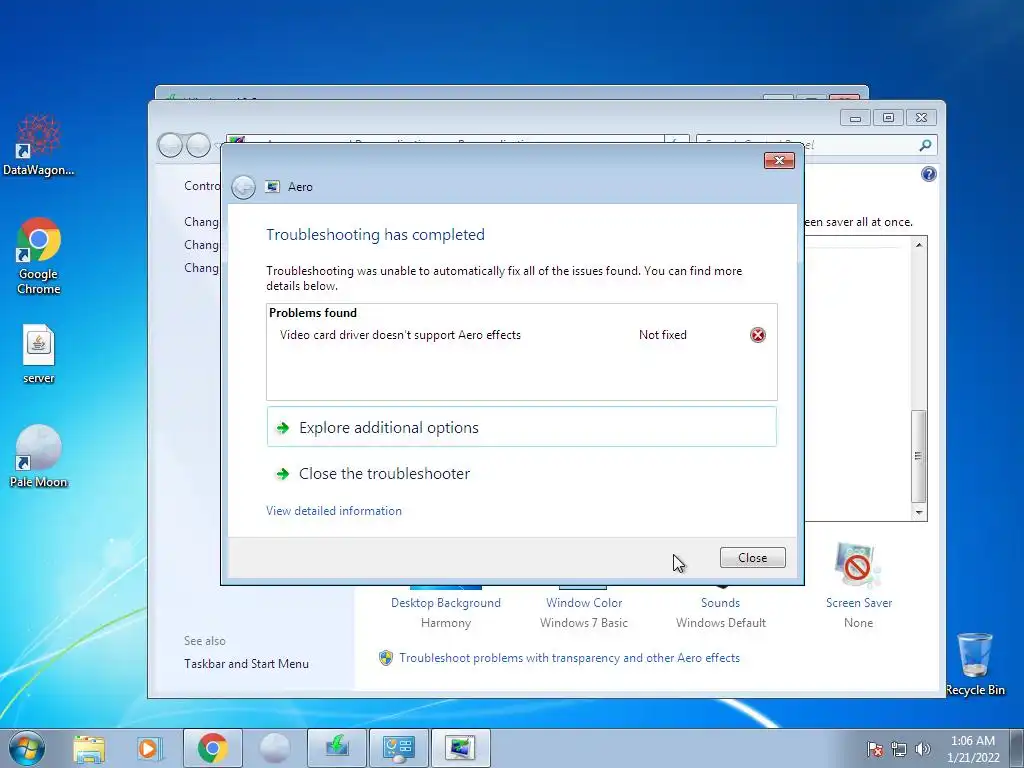This screenshot has height=768, width=1024.
Task: Switch to Google Chrome in taskbar
Action: pyautogui.click(x=212, y=748)
